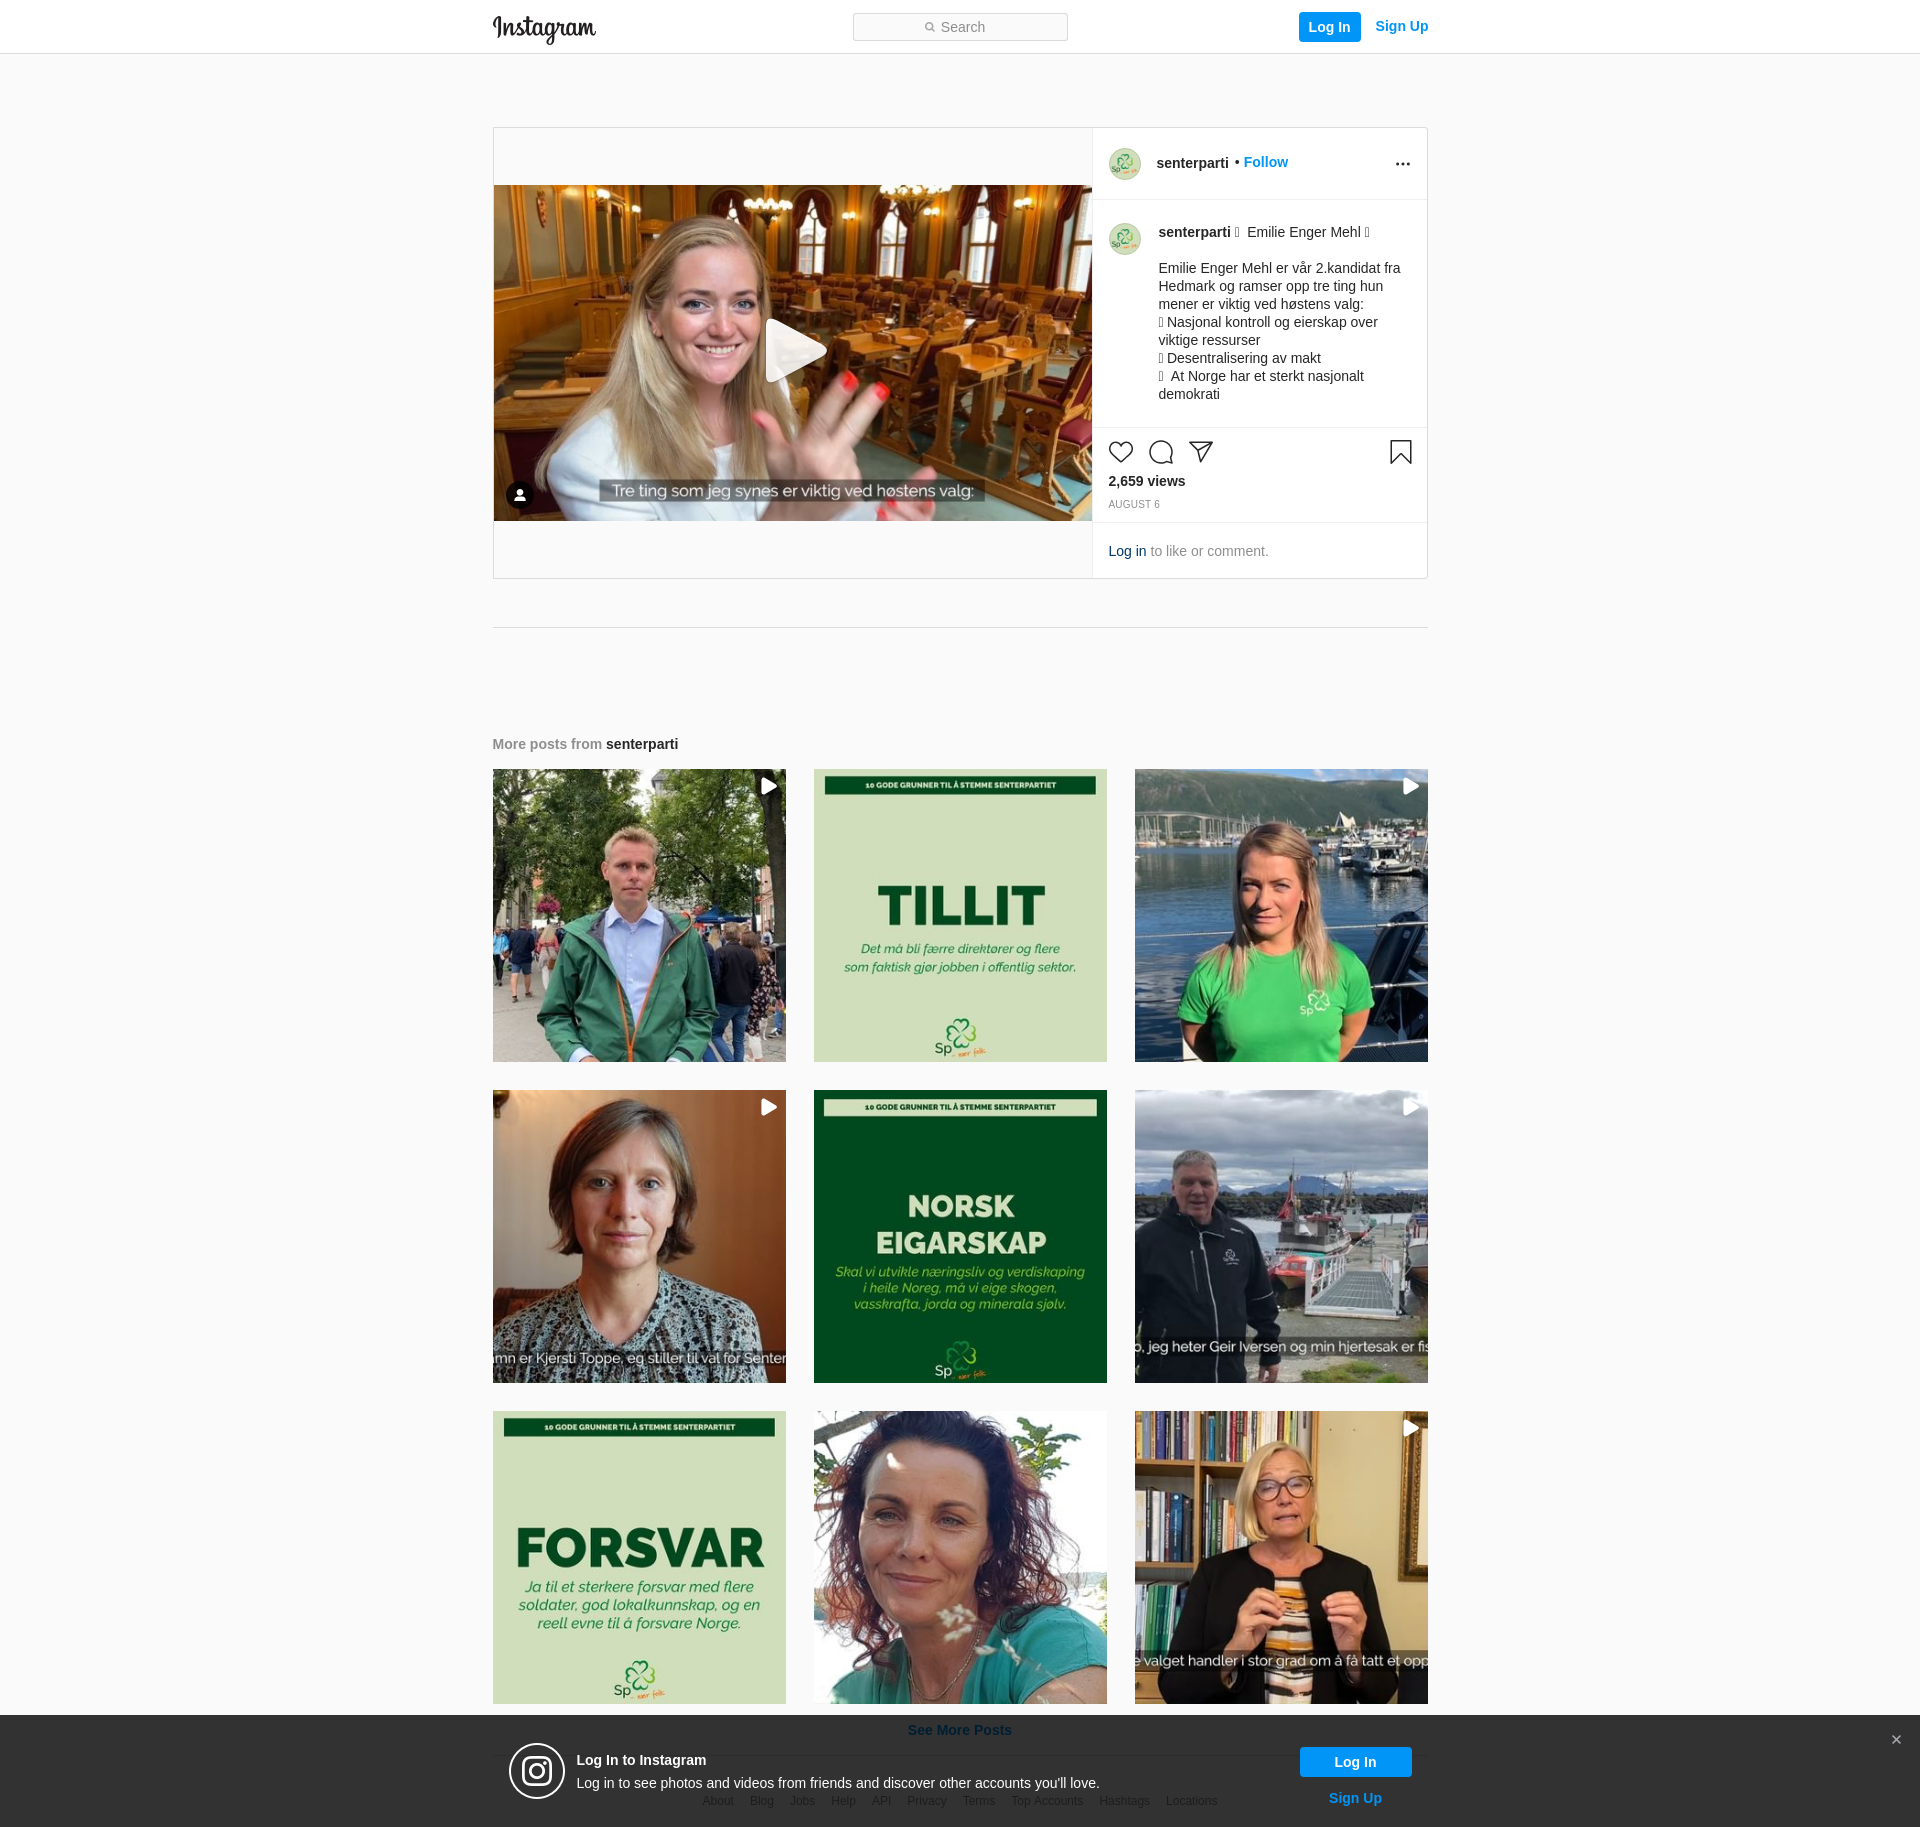Click the Locations footer link
Viewport: 1920px width, 1827px height.
click(x=1192, y=1801)
